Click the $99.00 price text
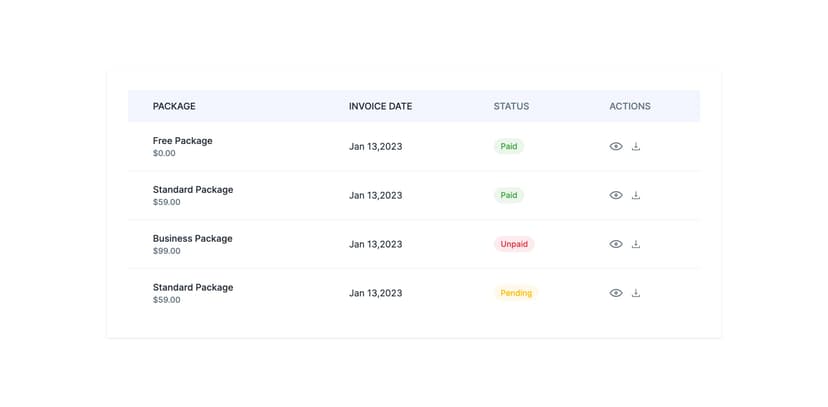This screenshot has height=407, width=828. click(x=166, y=251)
